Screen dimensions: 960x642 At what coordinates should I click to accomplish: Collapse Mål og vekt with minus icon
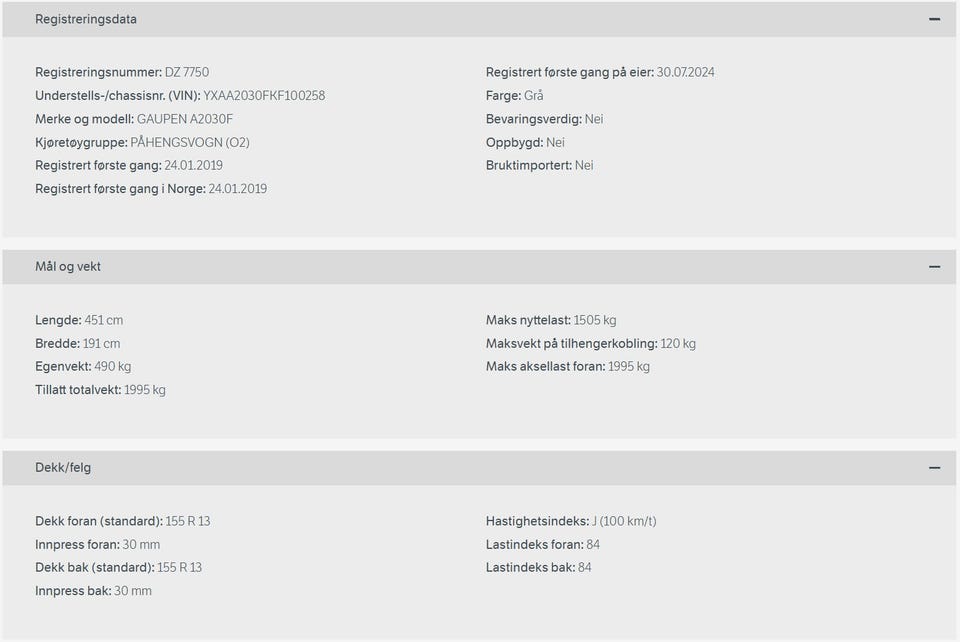pos(934,267)
